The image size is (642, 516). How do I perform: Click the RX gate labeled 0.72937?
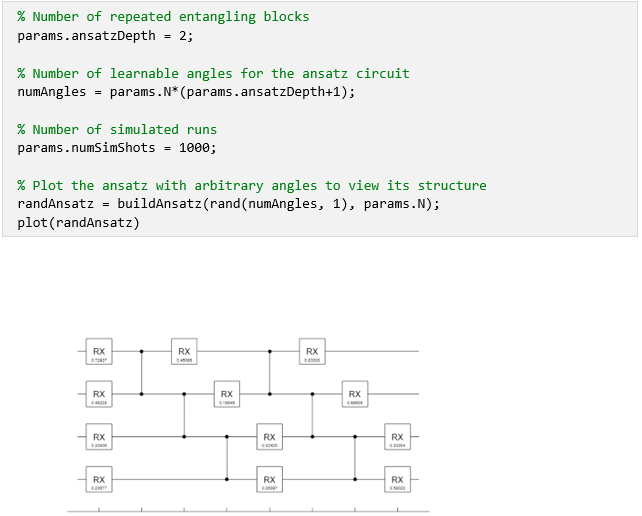(99, 352)
